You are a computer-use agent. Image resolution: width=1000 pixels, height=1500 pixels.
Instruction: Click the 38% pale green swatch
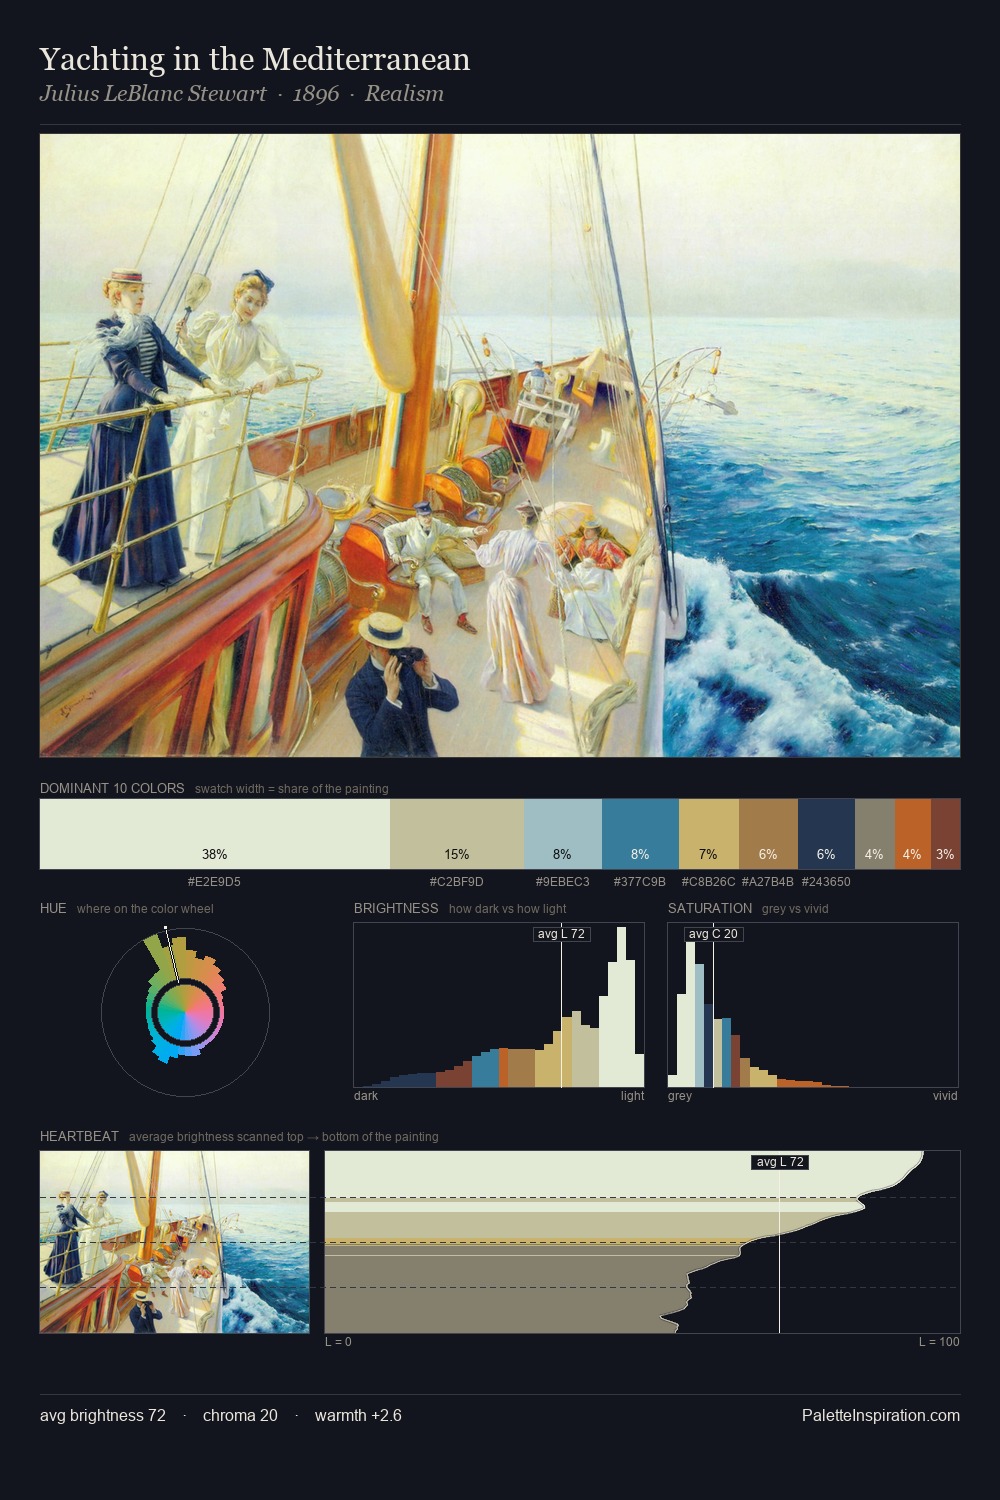tap(215, 834)
